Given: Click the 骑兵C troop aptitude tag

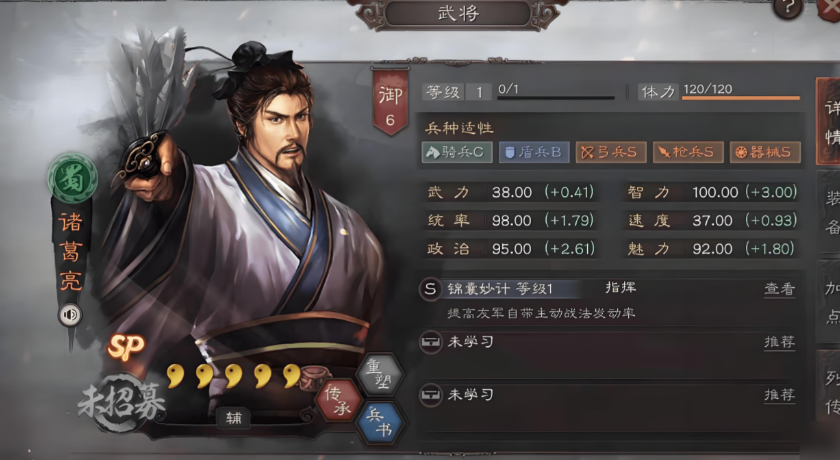Looking at the screenshot, I should pos(457,153).
